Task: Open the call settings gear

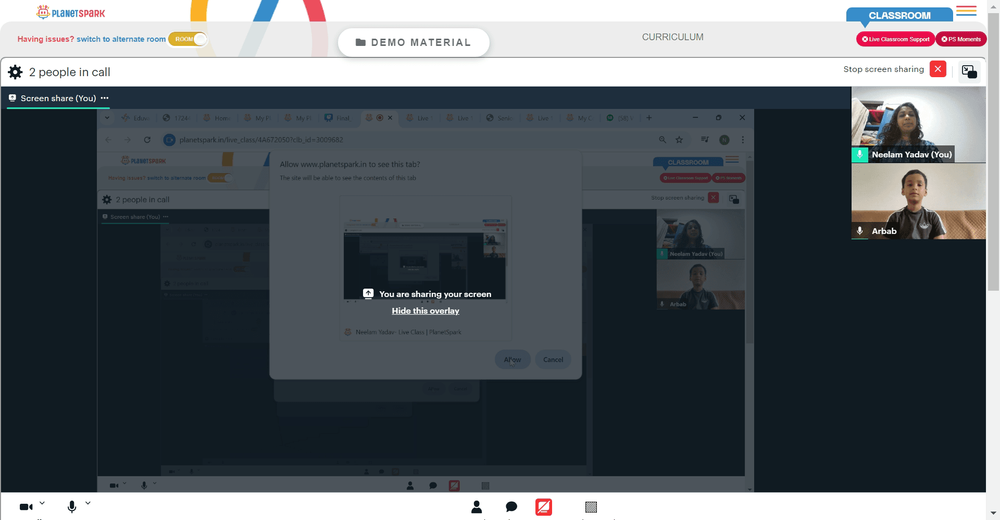Action: pyautogui.click(x=15, y=72)
